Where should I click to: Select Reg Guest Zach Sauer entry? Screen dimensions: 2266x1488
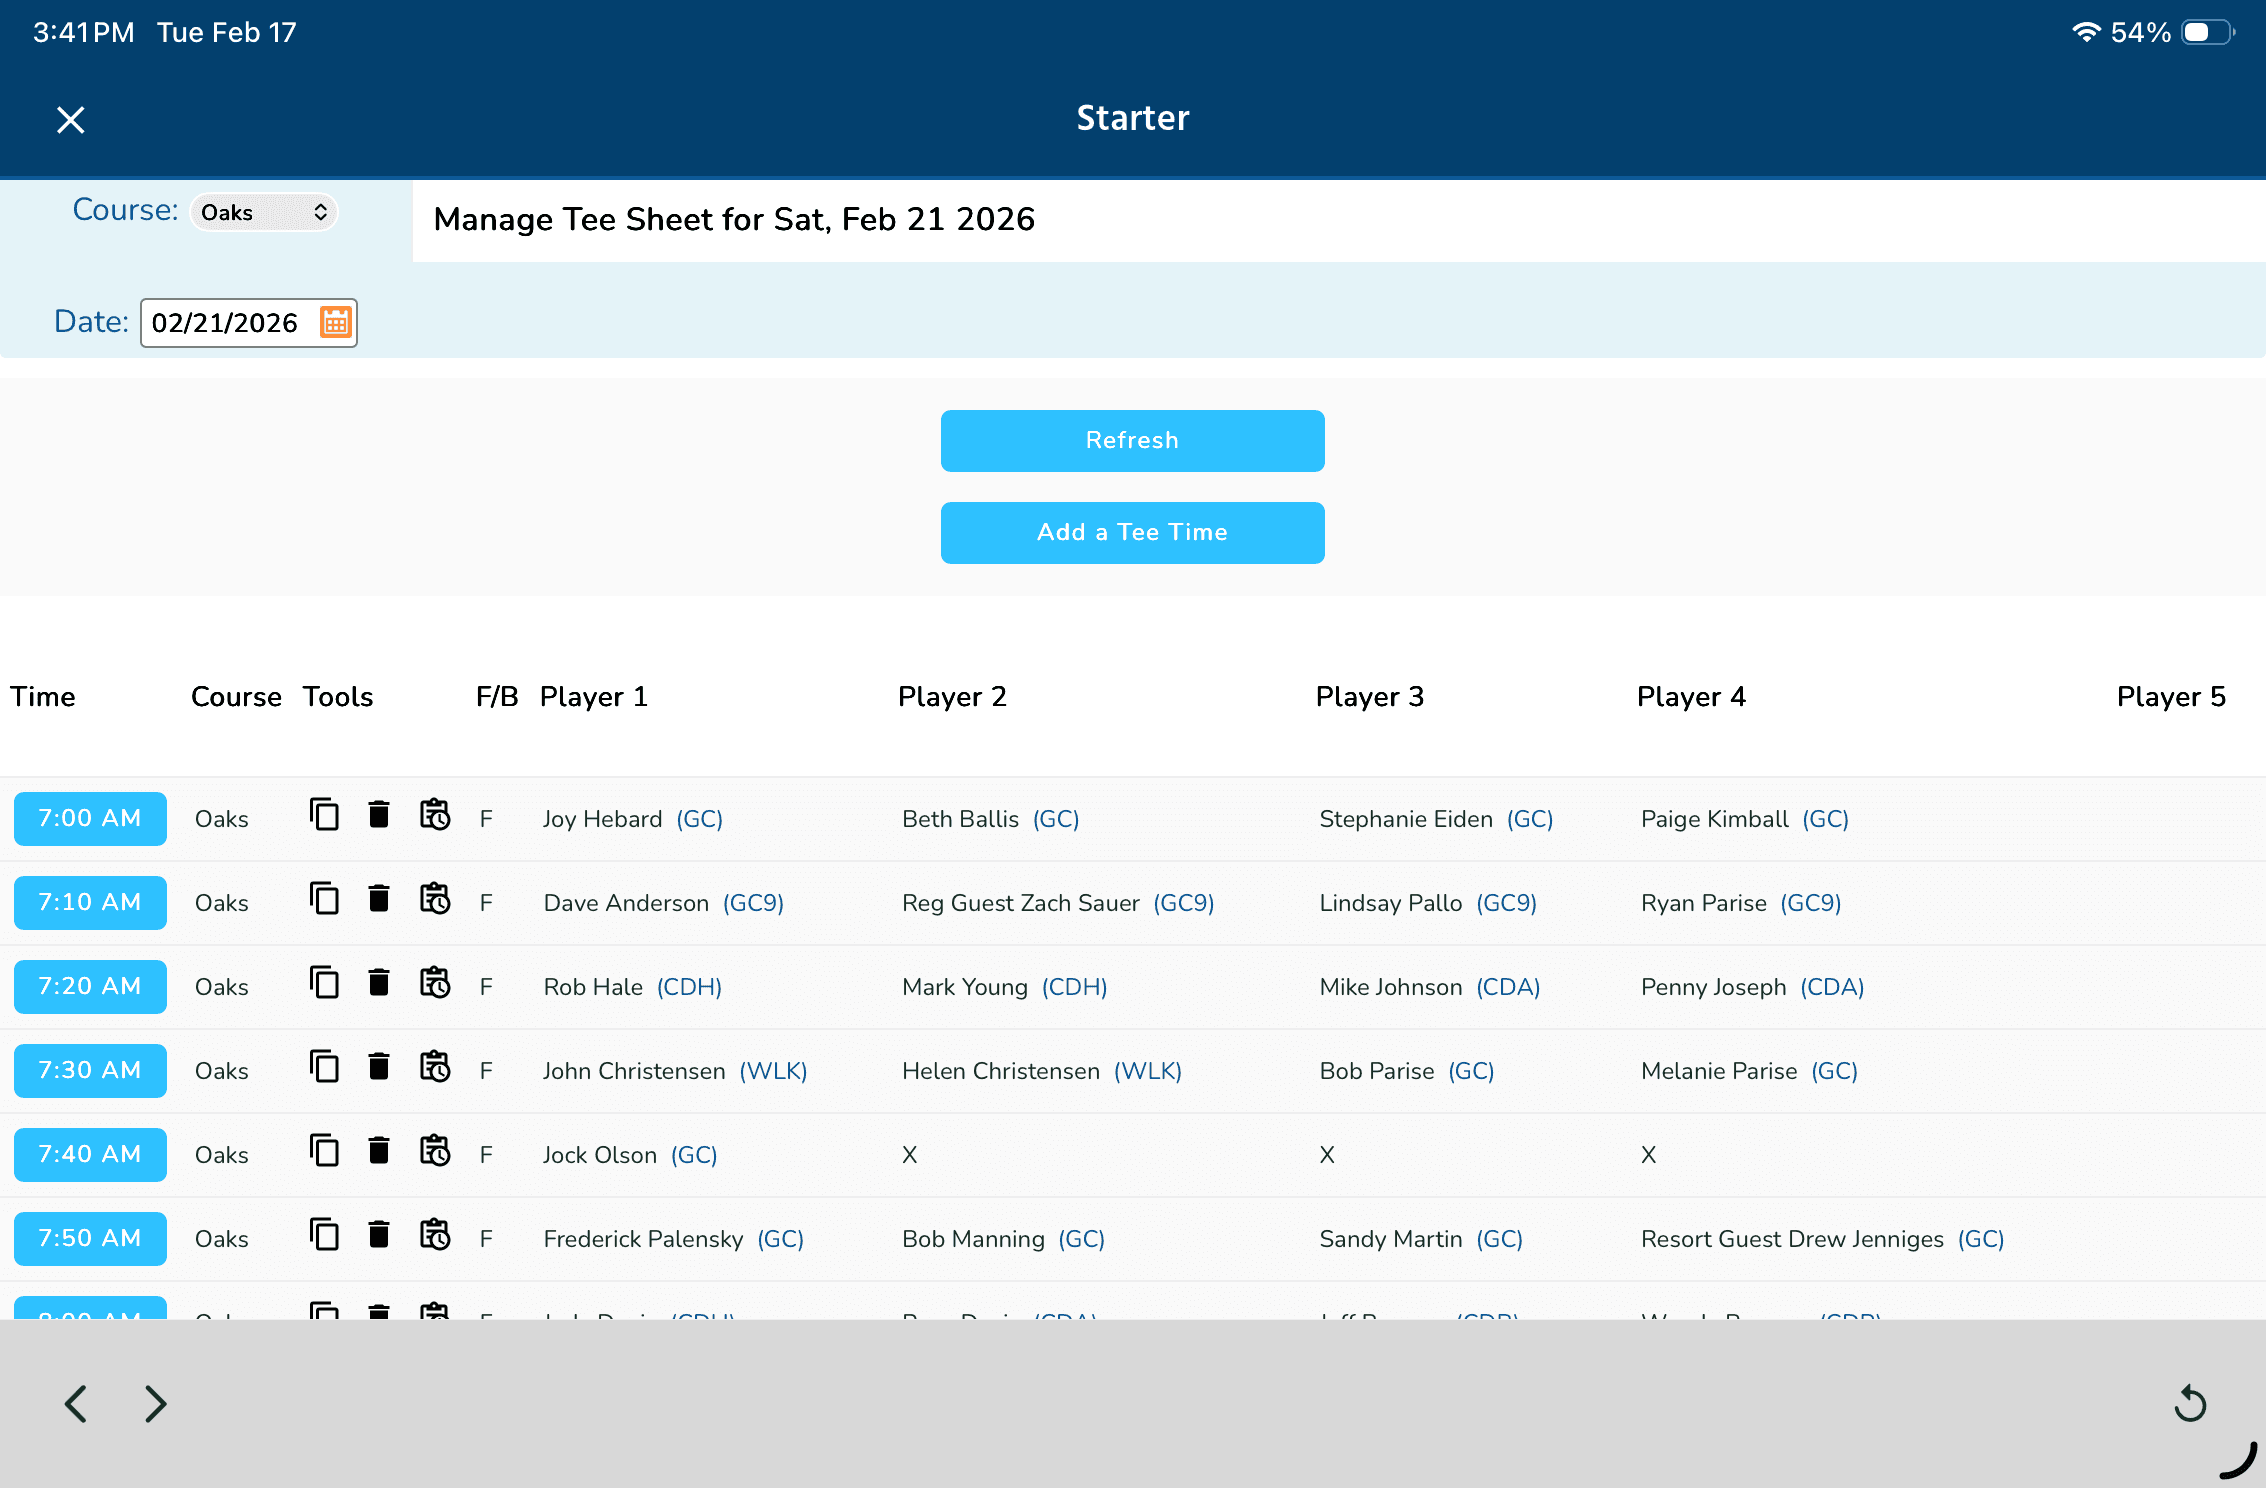pyautogui.click(x=1057, y=903)
